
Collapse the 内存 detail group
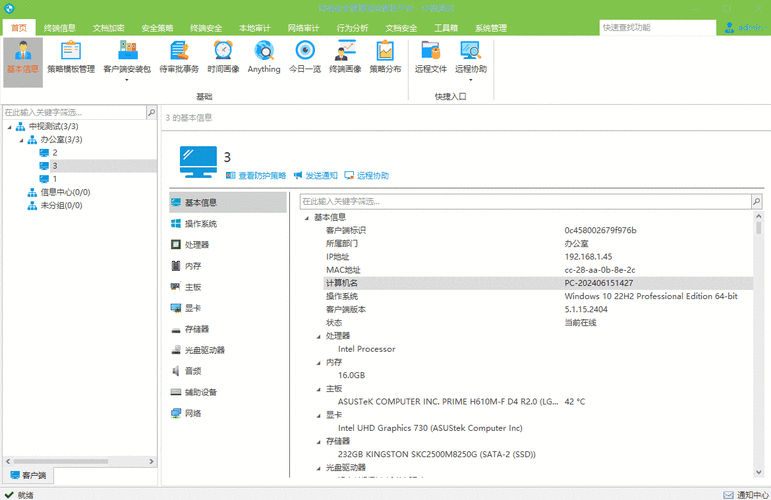pyautogui.click(x=319, y=363)
